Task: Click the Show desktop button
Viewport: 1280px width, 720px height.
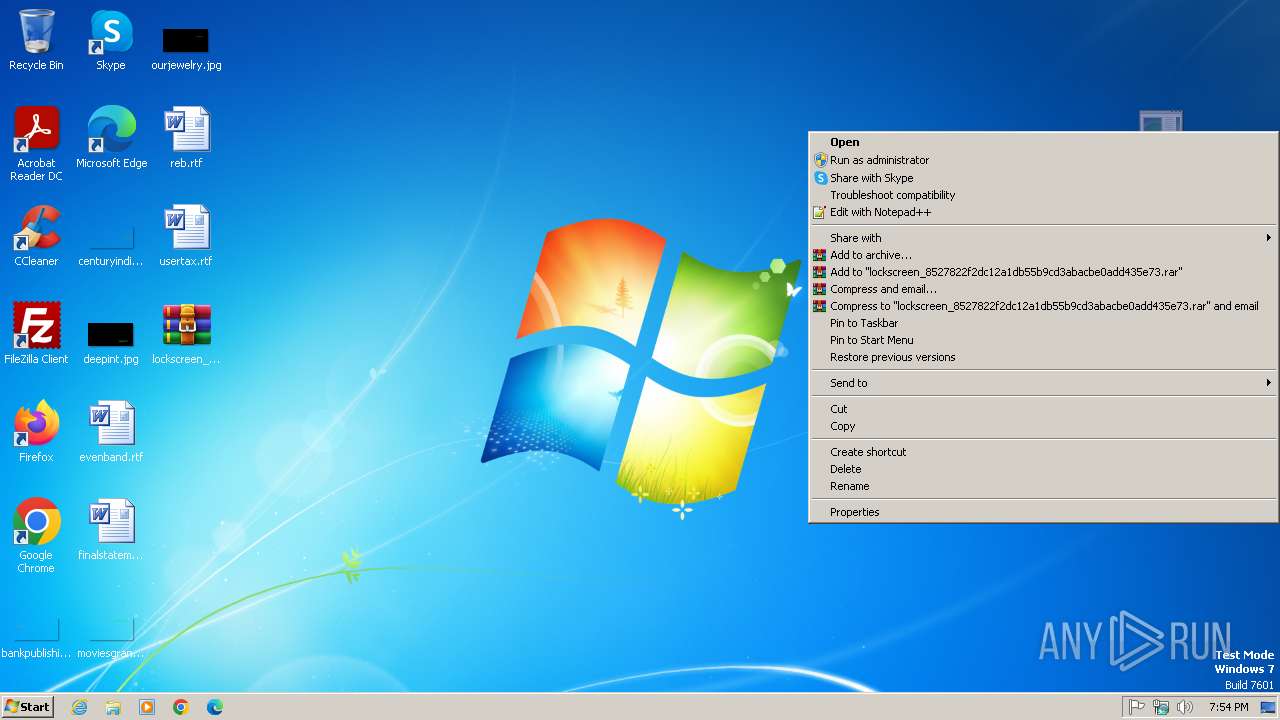Action: [1268, 707]
